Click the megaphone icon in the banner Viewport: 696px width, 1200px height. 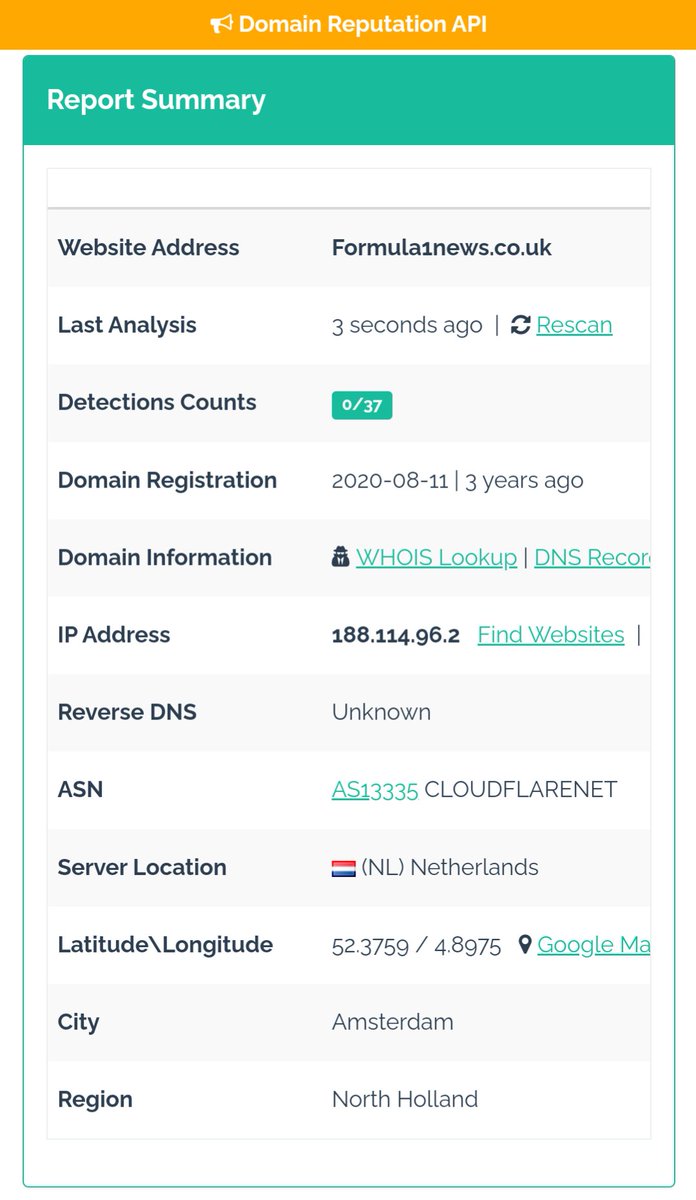[221, 24]
